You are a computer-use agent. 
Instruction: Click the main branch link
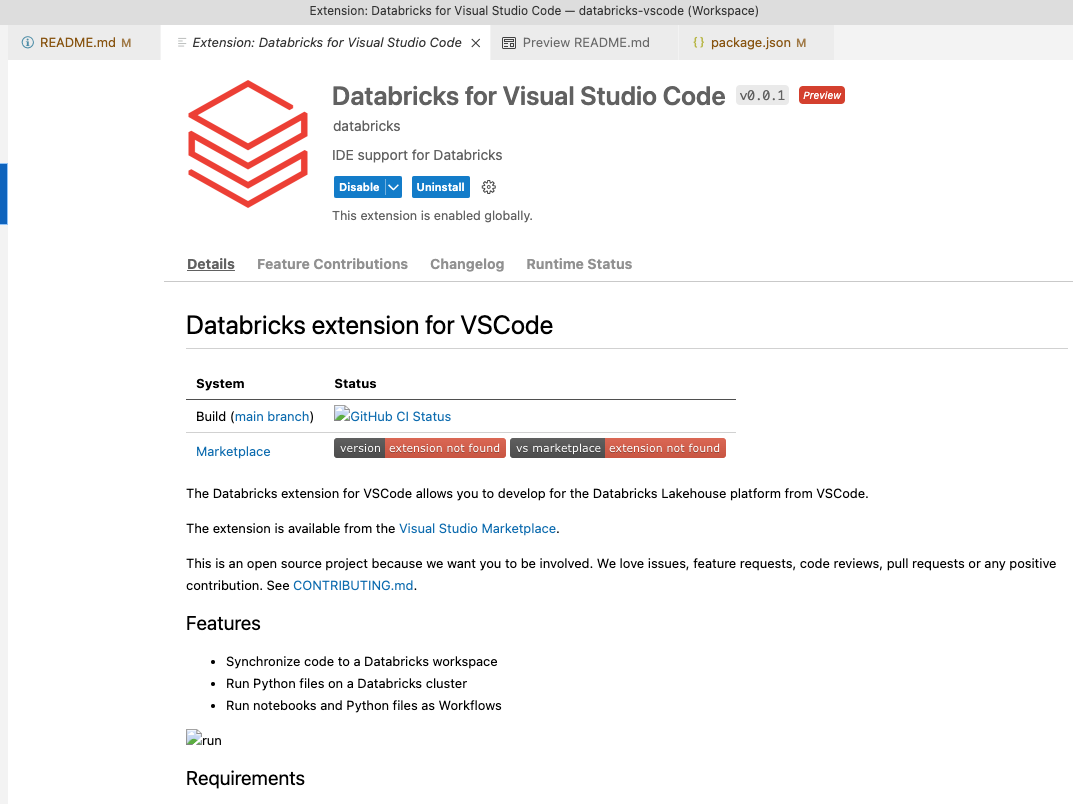click(x=272, y=416)
